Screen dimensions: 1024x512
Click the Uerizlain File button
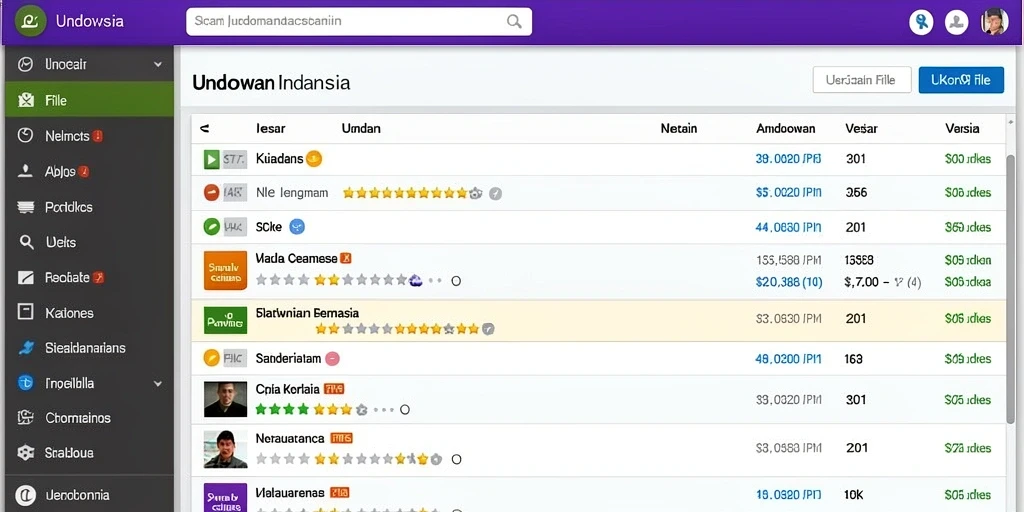click(861, 80)
